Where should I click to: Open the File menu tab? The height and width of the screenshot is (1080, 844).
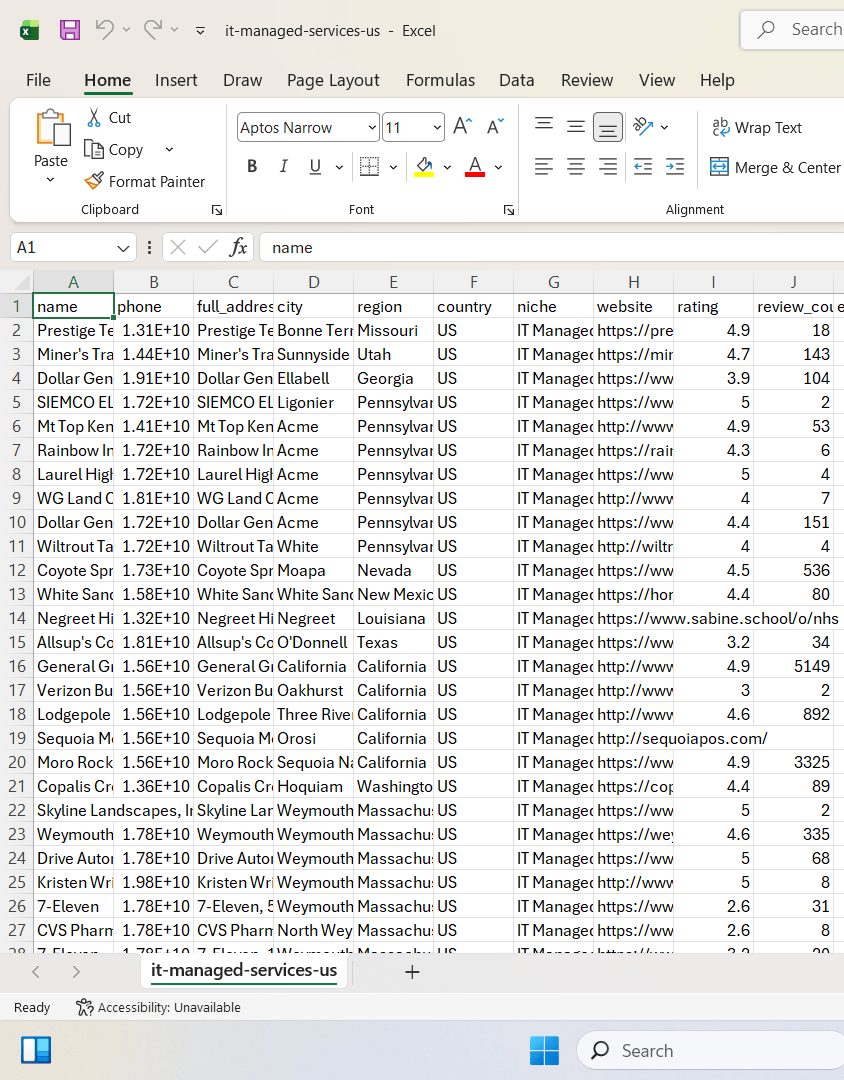pyautogui.click(x=38, y=80)
